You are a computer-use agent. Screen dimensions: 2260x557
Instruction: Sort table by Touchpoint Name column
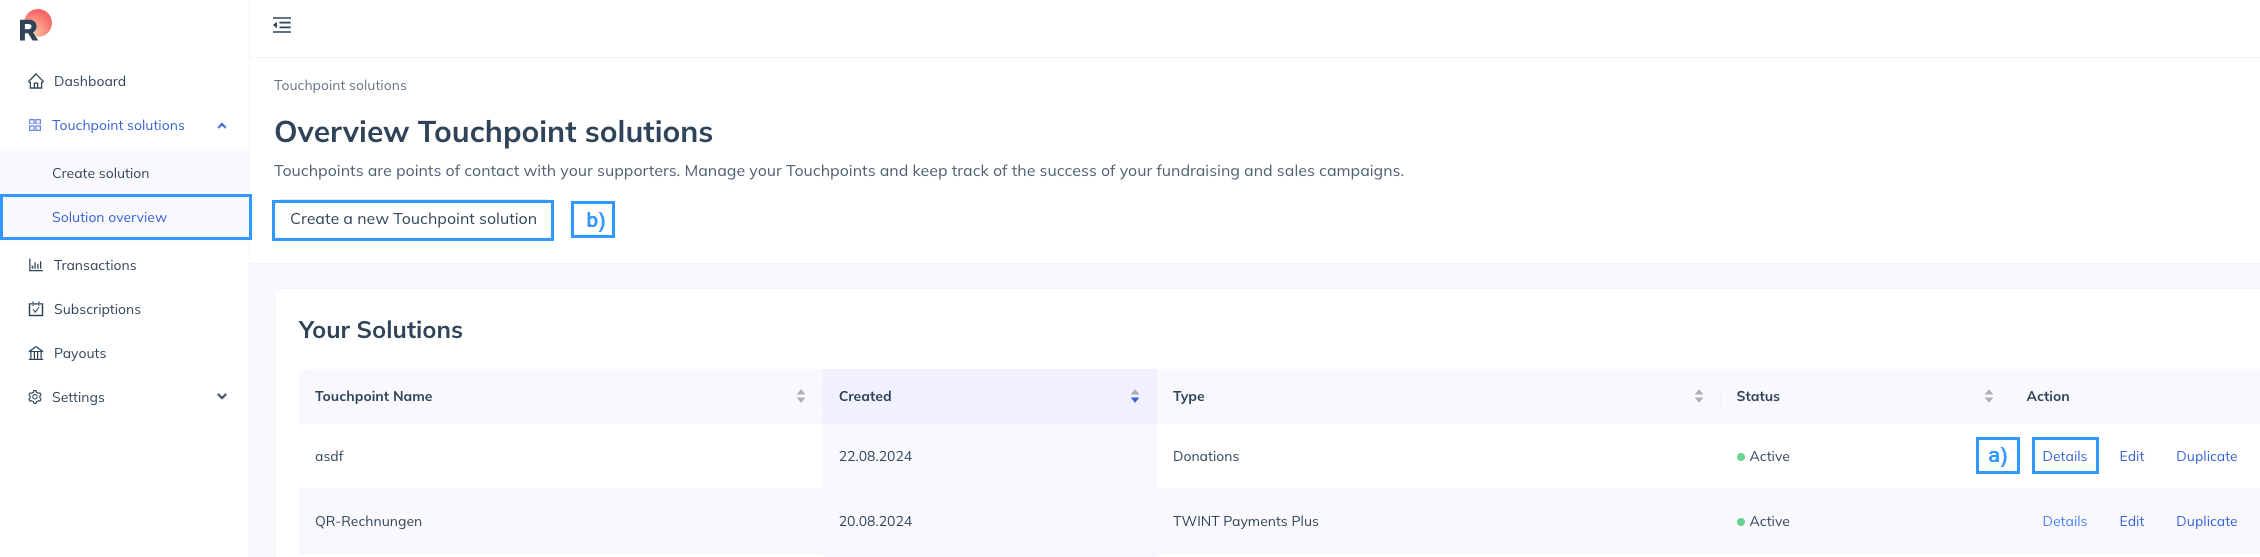pyautogui.click(x=801, y=396)
